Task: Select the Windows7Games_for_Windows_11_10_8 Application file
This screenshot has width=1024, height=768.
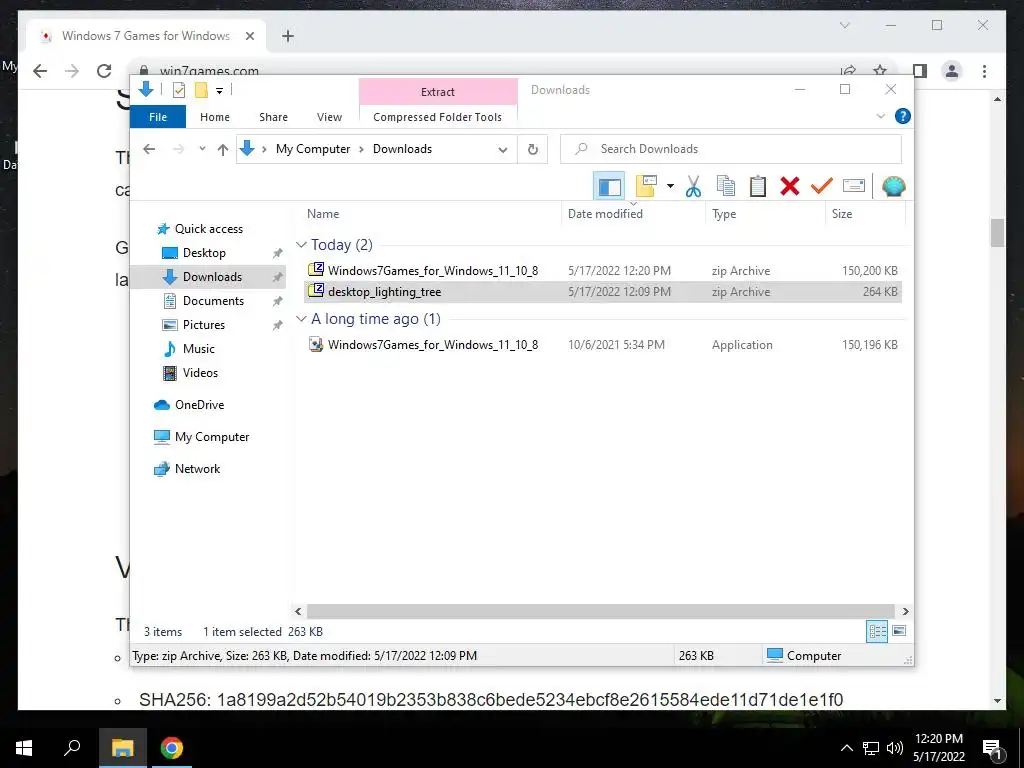Action: (x=603, y=345)
